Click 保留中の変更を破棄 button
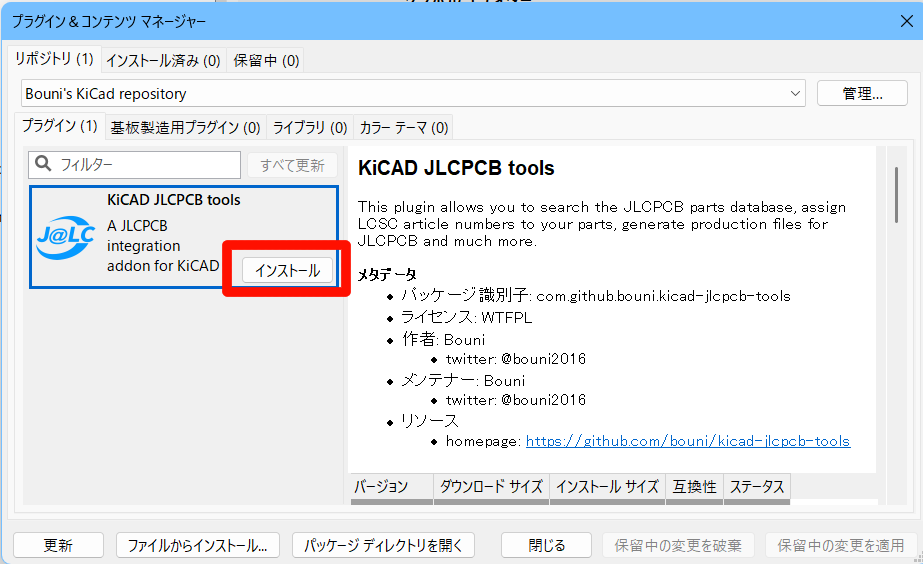The image size is (923, 564). (x=678, y=545)
